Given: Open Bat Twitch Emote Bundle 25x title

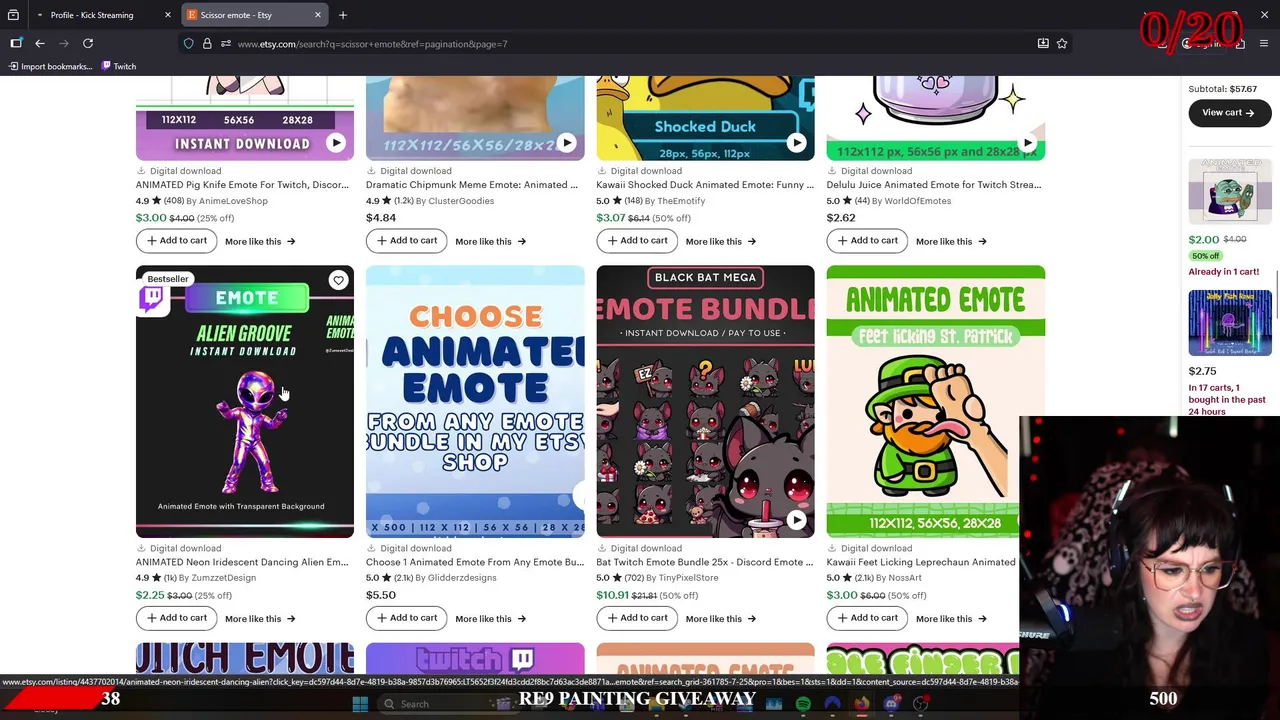Looking at the screenshot, I should (705, 561).
